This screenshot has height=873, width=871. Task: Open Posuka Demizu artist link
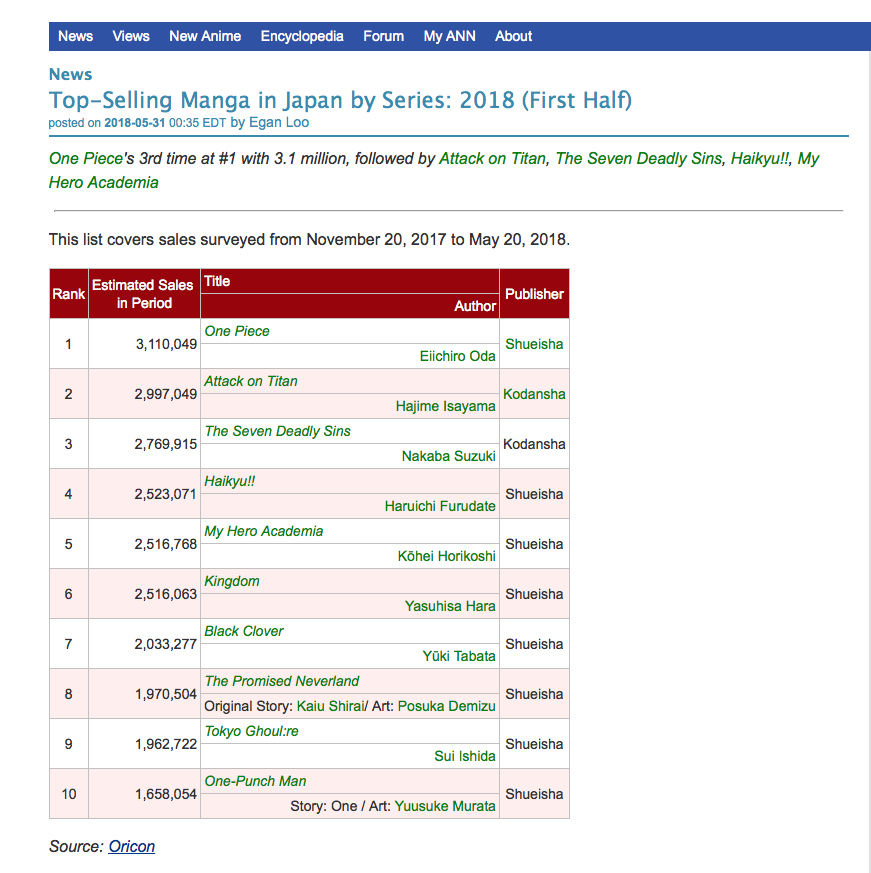click(x=447, y=707)
